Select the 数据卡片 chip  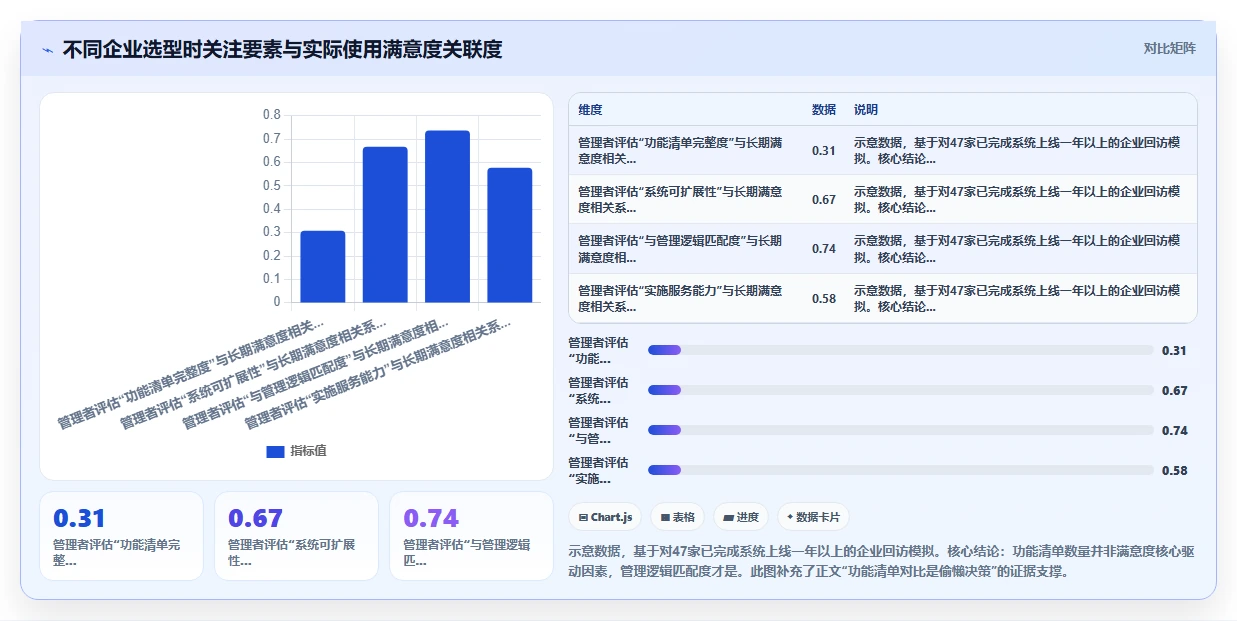pos(813,517)
